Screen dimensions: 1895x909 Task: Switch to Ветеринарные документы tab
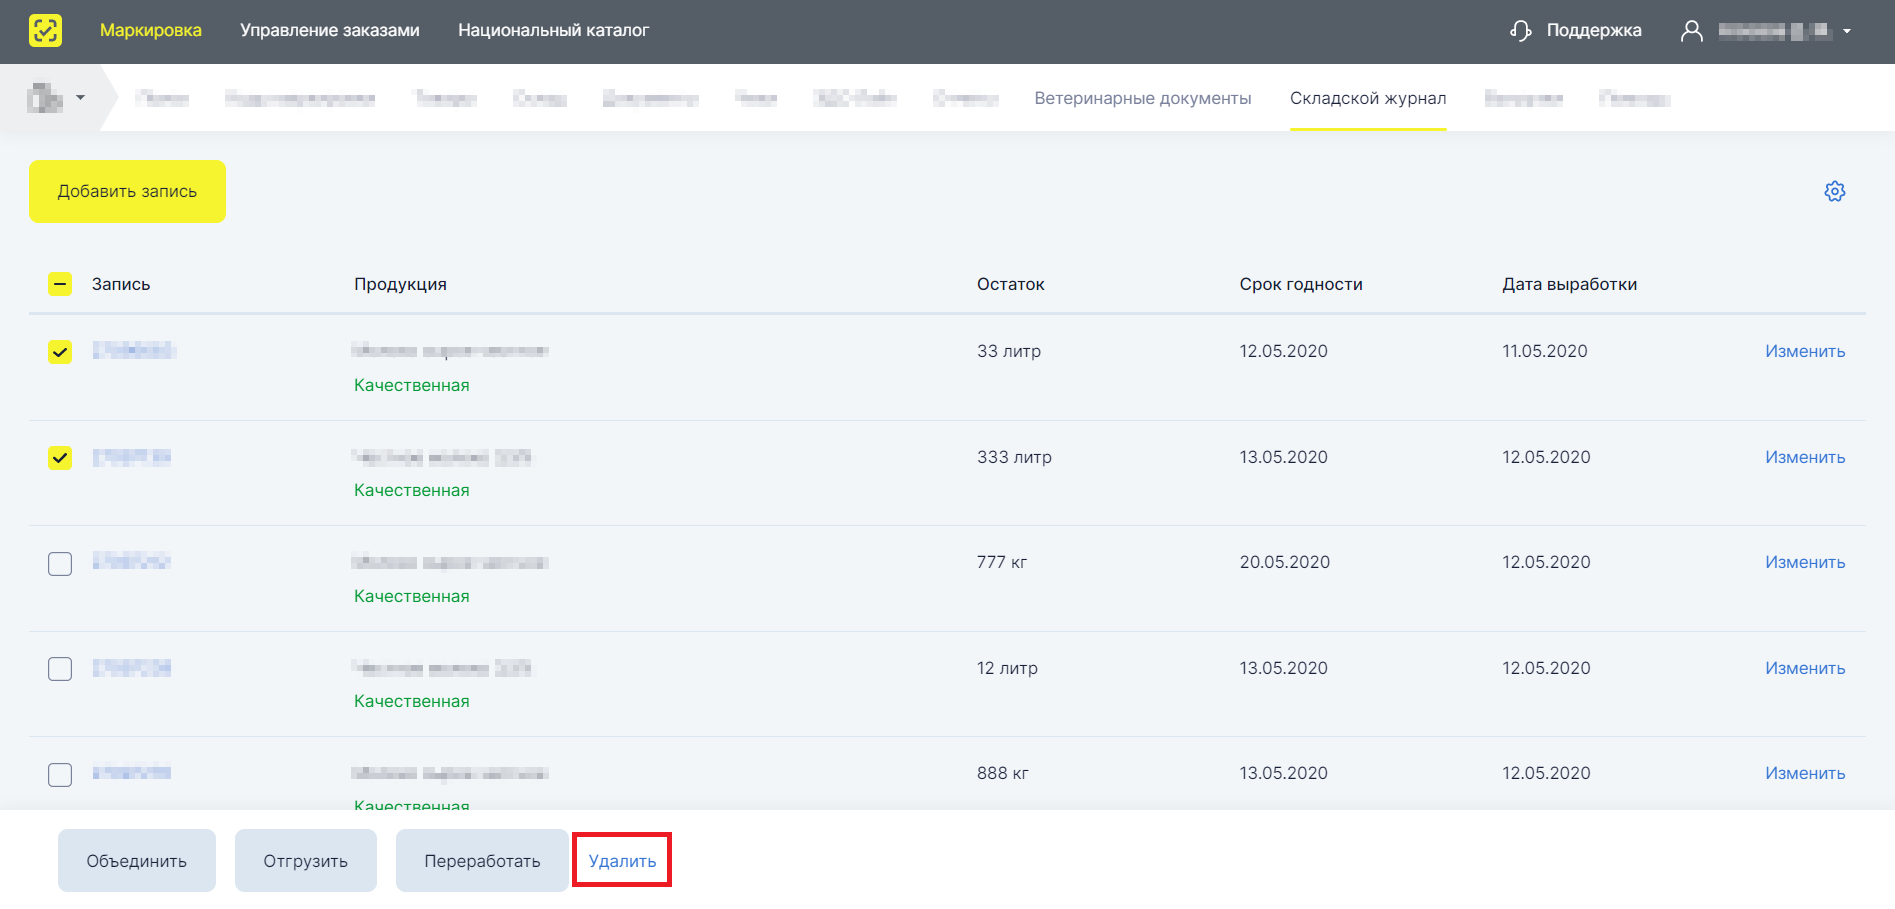1143,98
